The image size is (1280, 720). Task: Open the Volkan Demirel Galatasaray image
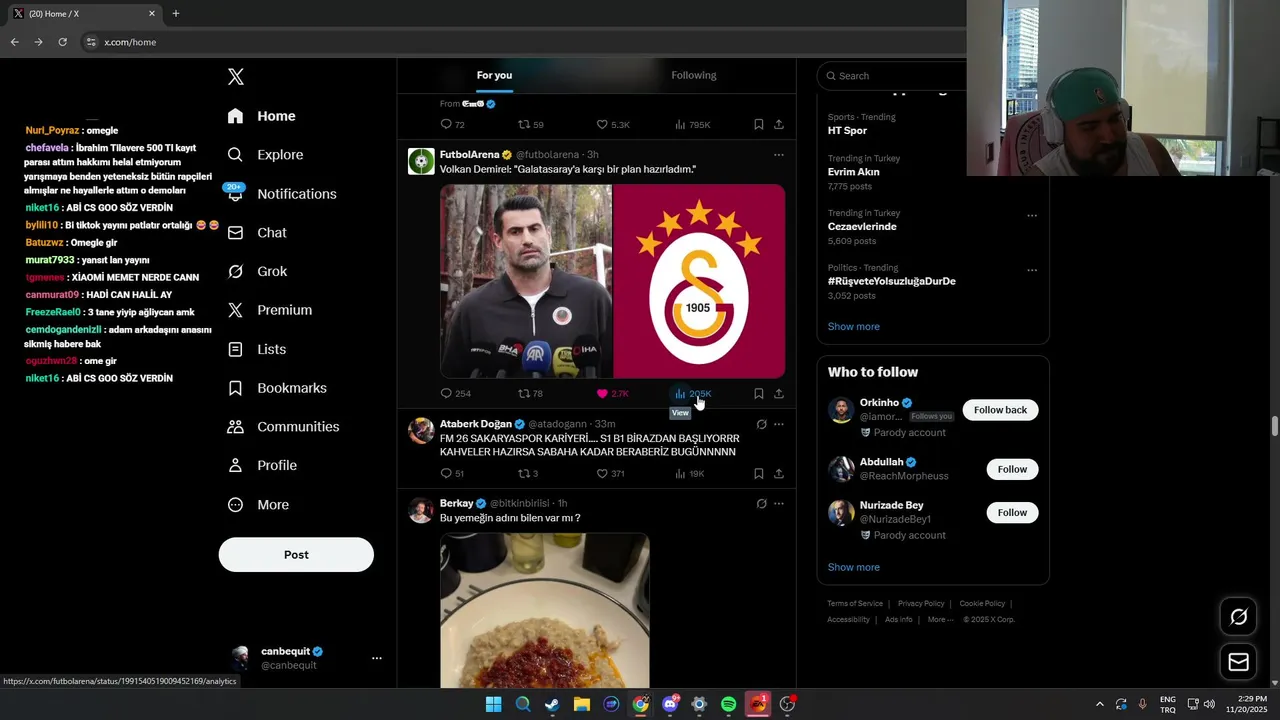[x=612, y=281]
